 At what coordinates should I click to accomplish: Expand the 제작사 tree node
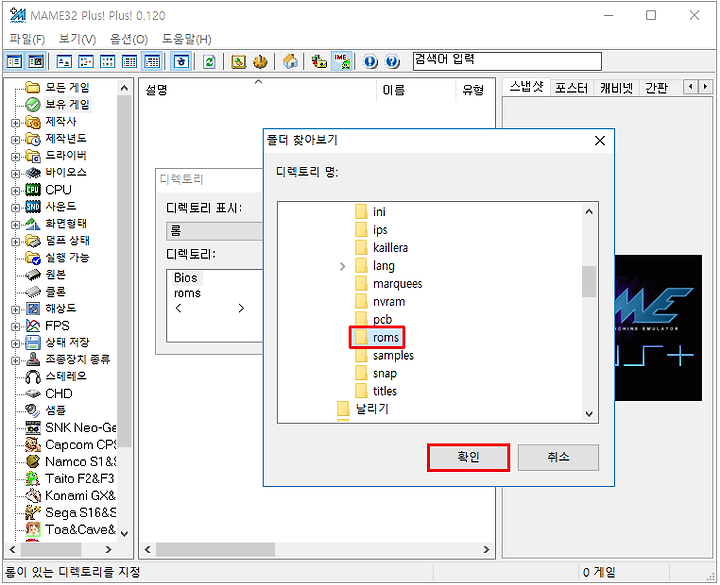(x=15, y=123)
